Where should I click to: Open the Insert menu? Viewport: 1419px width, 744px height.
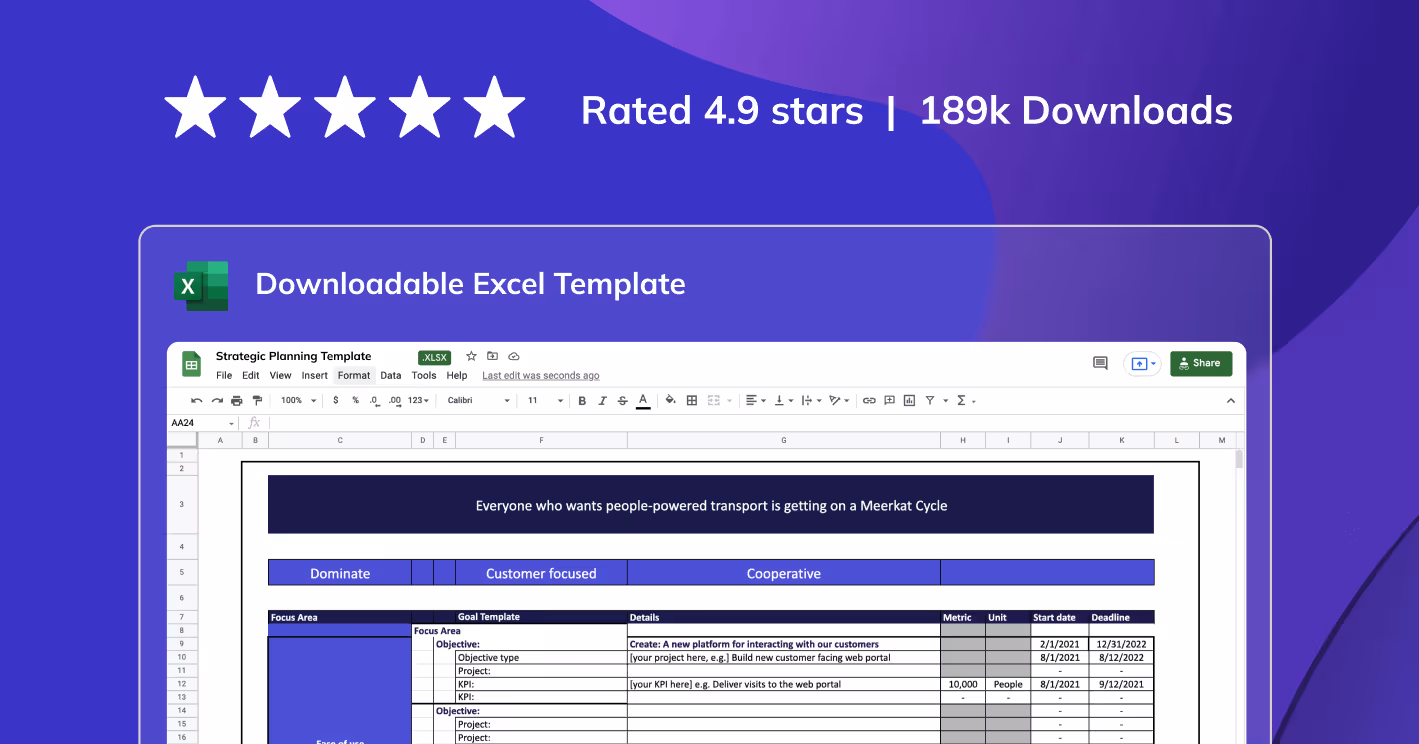point(315,376)
